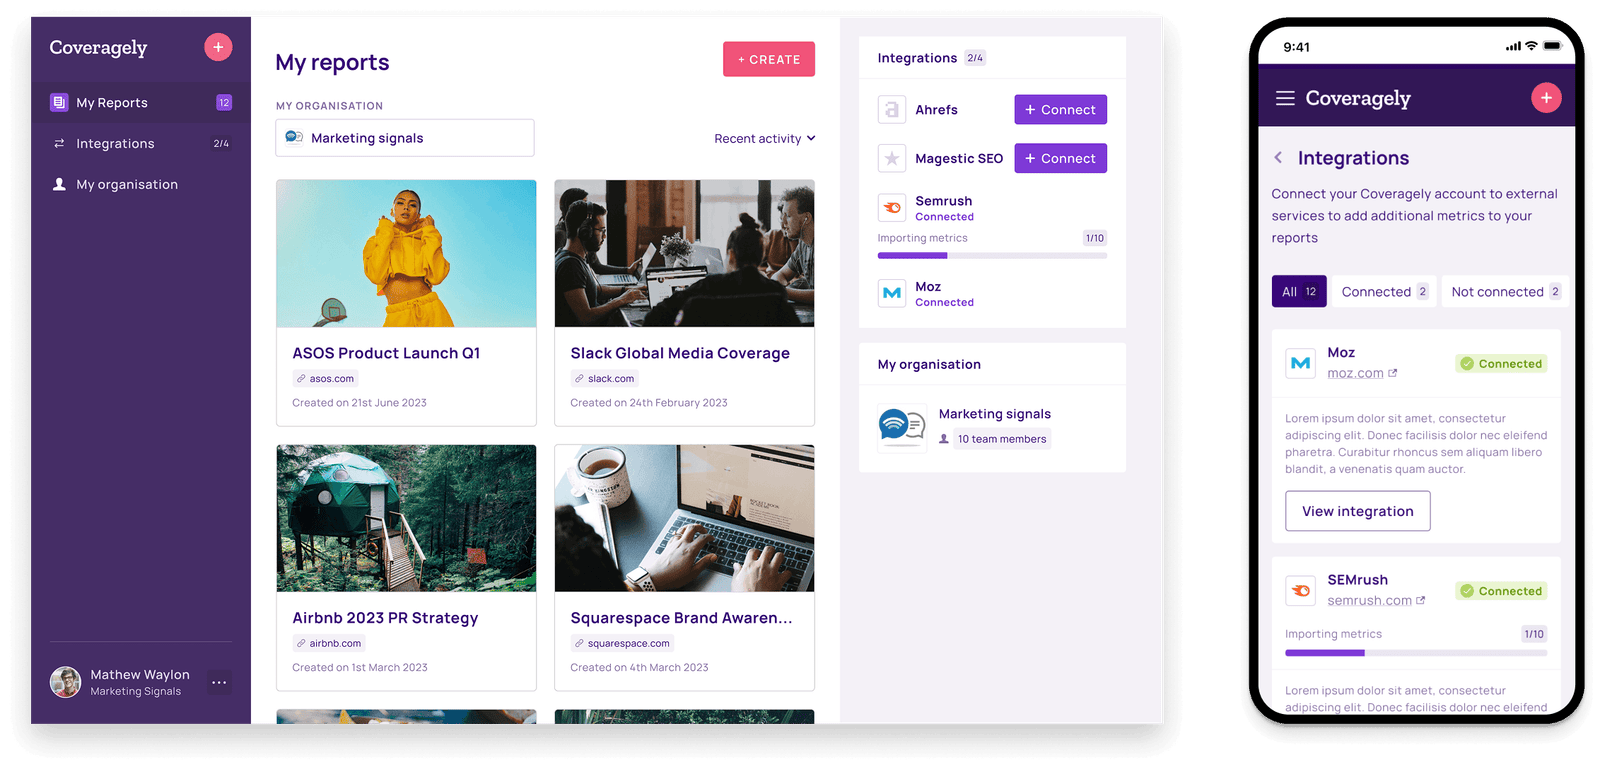Viewport: 1600px width, 769px height.
Task: Connect the Magestic SEO integration
Action: pyautogui.click(x=1060, y=158)
